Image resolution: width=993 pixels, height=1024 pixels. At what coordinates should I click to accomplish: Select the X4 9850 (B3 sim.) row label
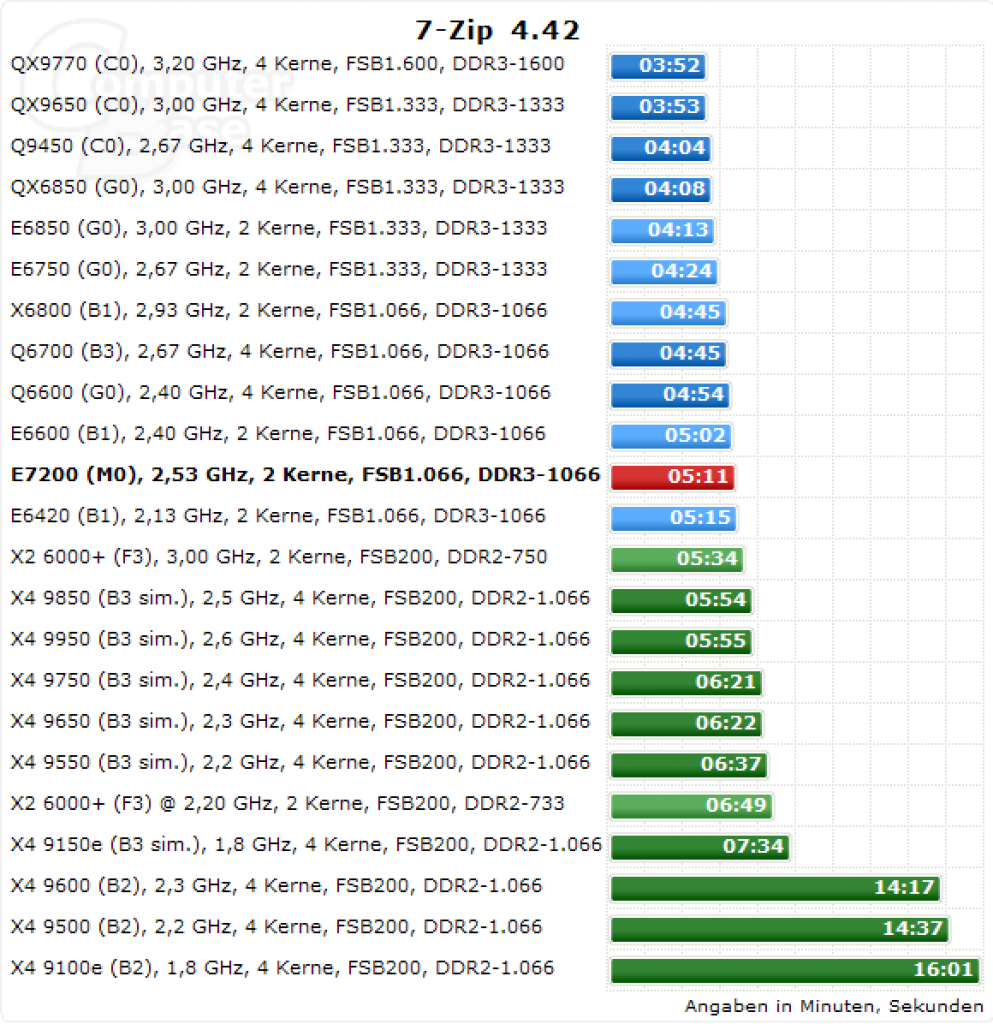click(x=300, y=599)
